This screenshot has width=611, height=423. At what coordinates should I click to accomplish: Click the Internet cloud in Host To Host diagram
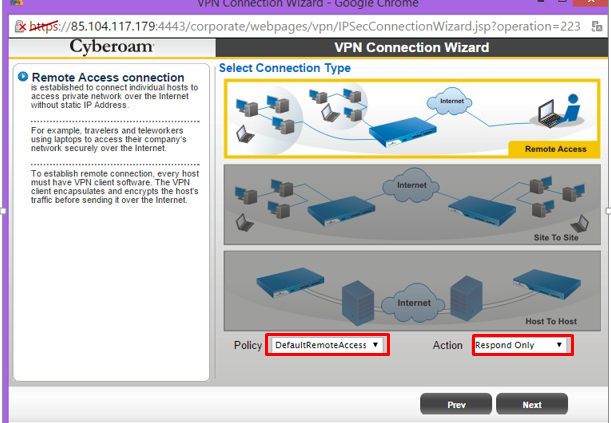point(413,303)
